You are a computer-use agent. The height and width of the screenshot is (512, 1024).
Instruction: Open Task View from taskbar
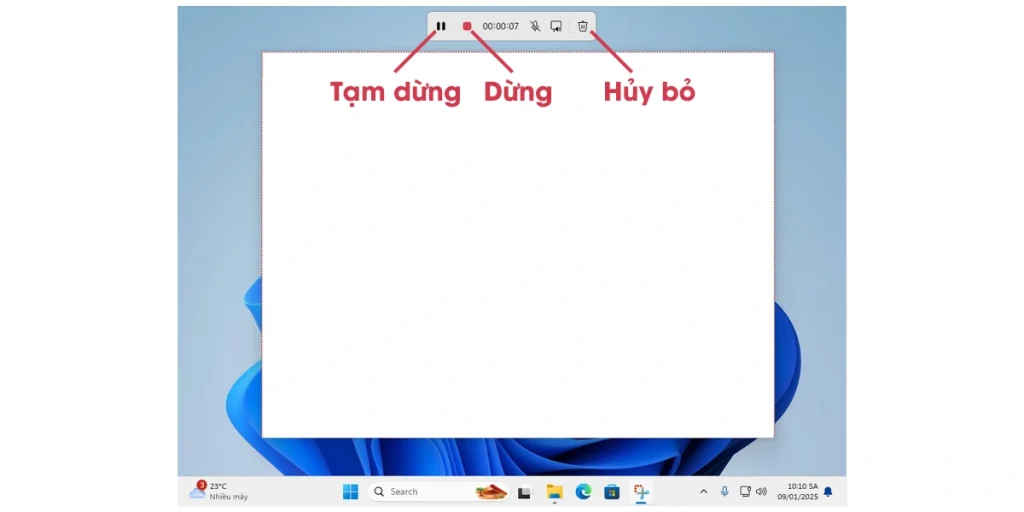point(524,492)
